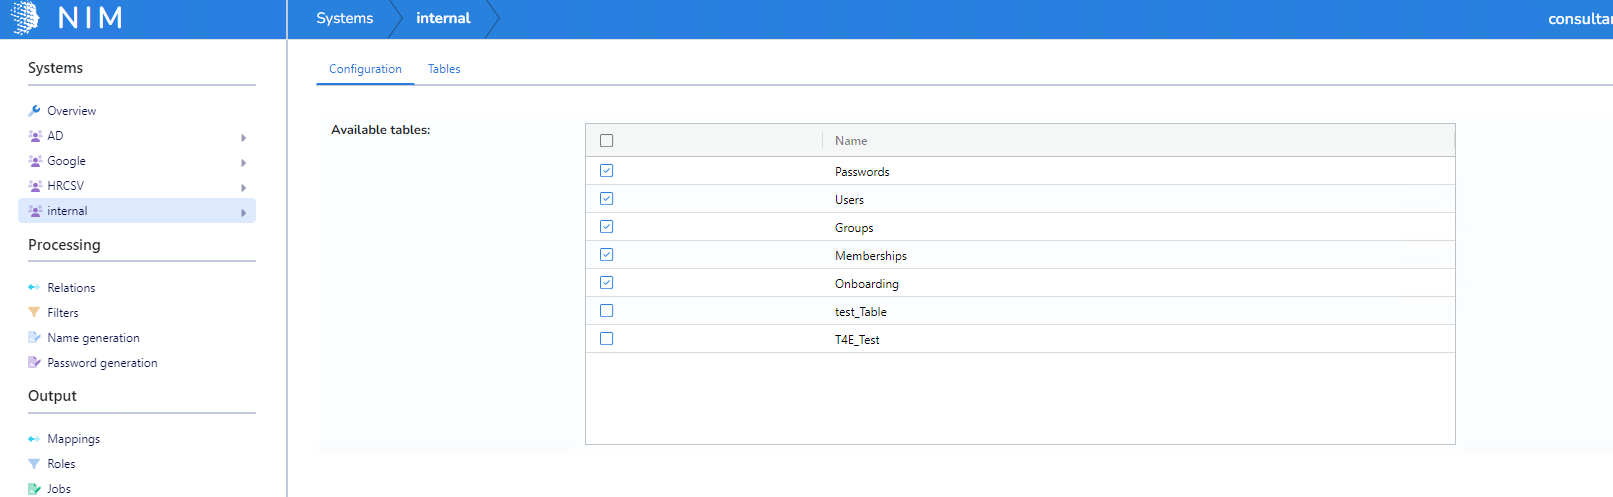Click the Jobs checkmark icon
Viewport: 1613px width, 497px height.
pos(34,489)
